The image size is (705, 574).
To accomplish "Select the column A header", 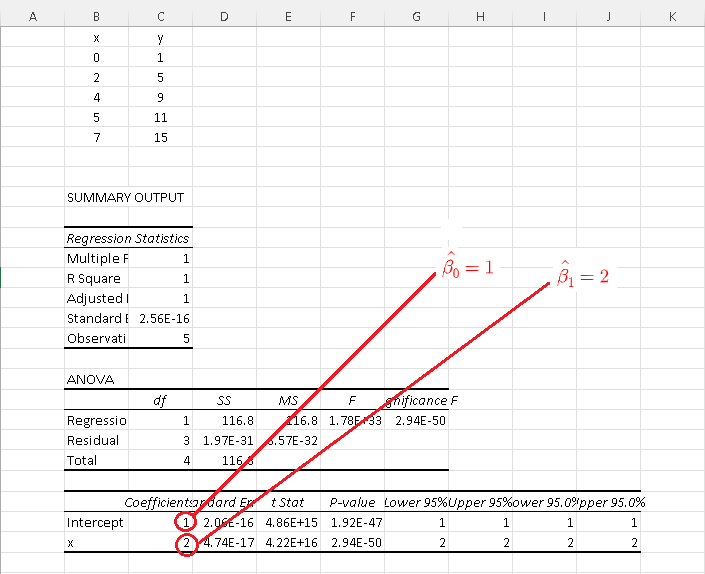I will click(32, 17).
